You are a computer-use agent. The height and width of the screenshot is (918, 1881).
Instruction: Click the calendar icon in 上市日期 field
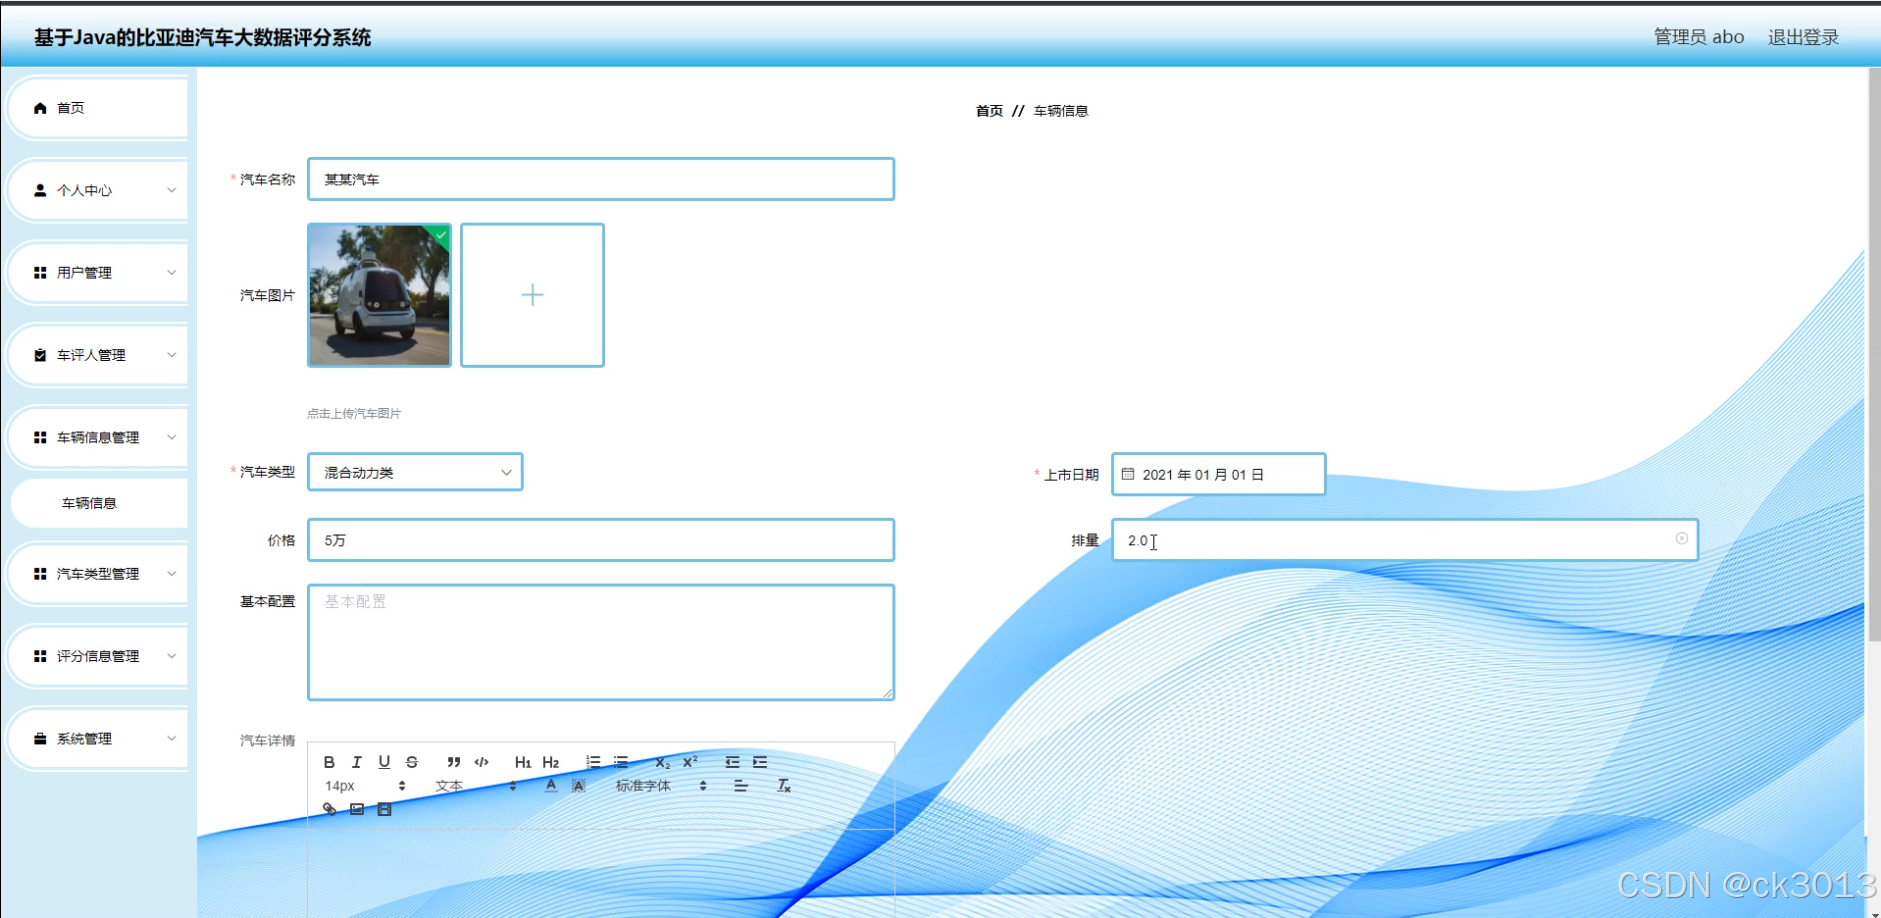1128,474
